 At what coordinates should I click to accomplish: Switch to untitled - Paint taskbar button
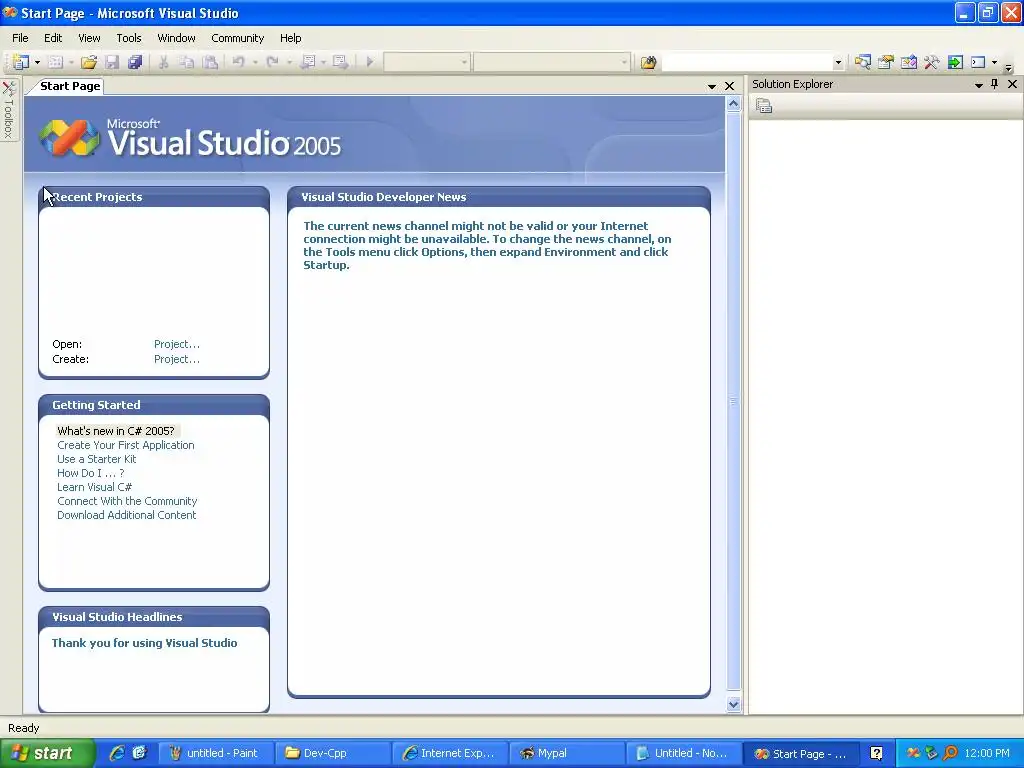pyautogui.click(x=215, y=753)
